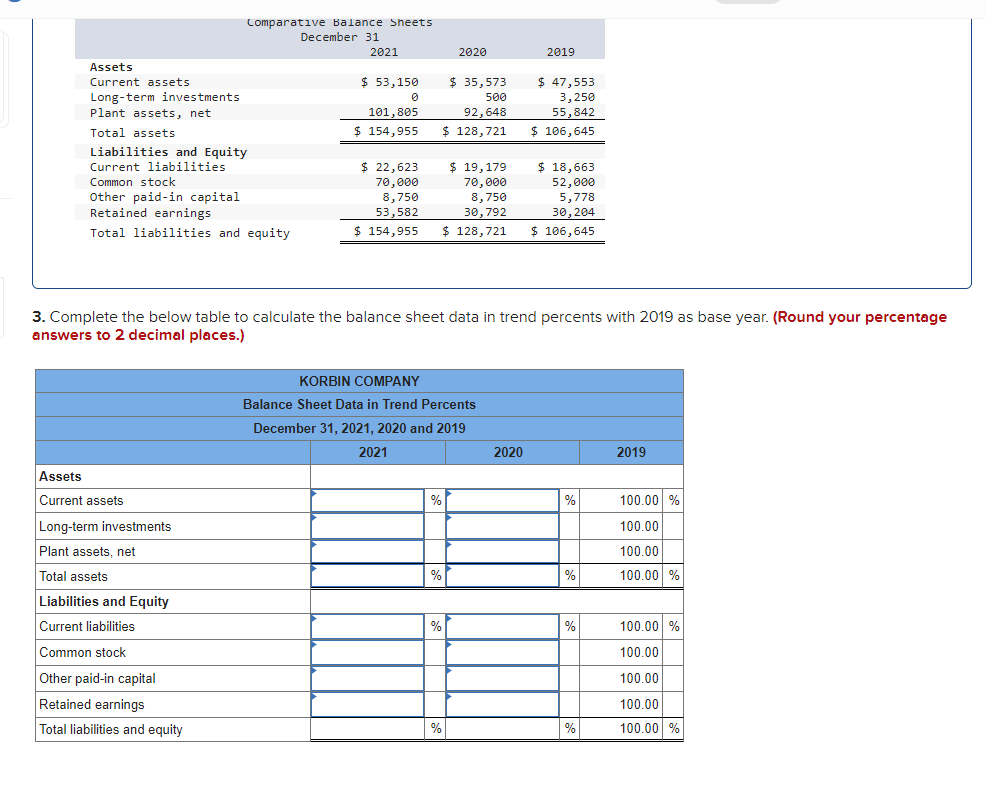Enter Current assets trend percent for 2020

pyautogui.click(x=502, y=500)
